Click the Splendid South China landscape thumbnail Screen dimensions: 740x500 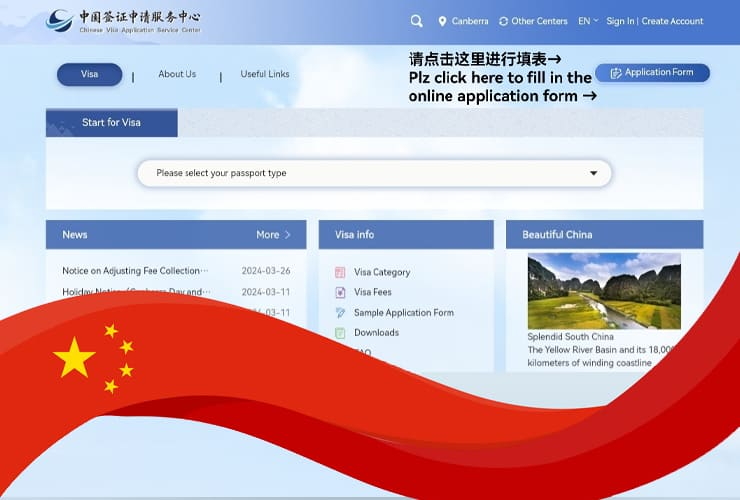pos(604,291)
